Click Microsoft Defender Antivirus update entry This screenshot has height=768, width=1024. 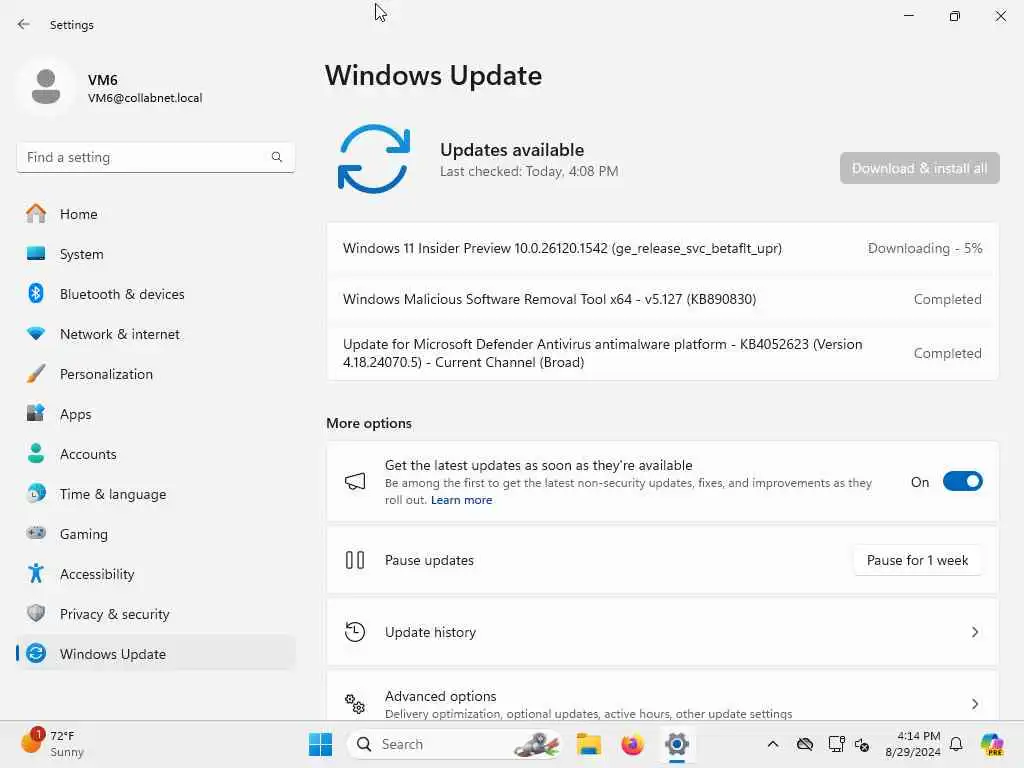coord(662,353)
